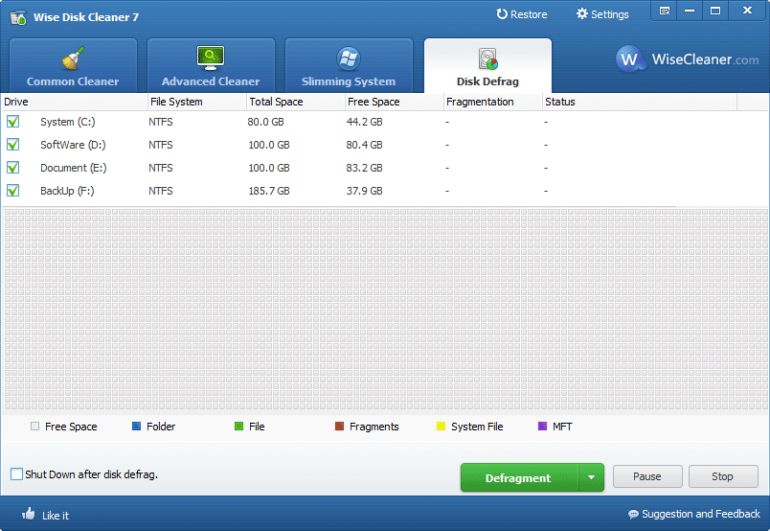The width and height of the screenshot is (770, 531).
Task: Click the Slimming System Windows icon
Action: pos(348,58)
